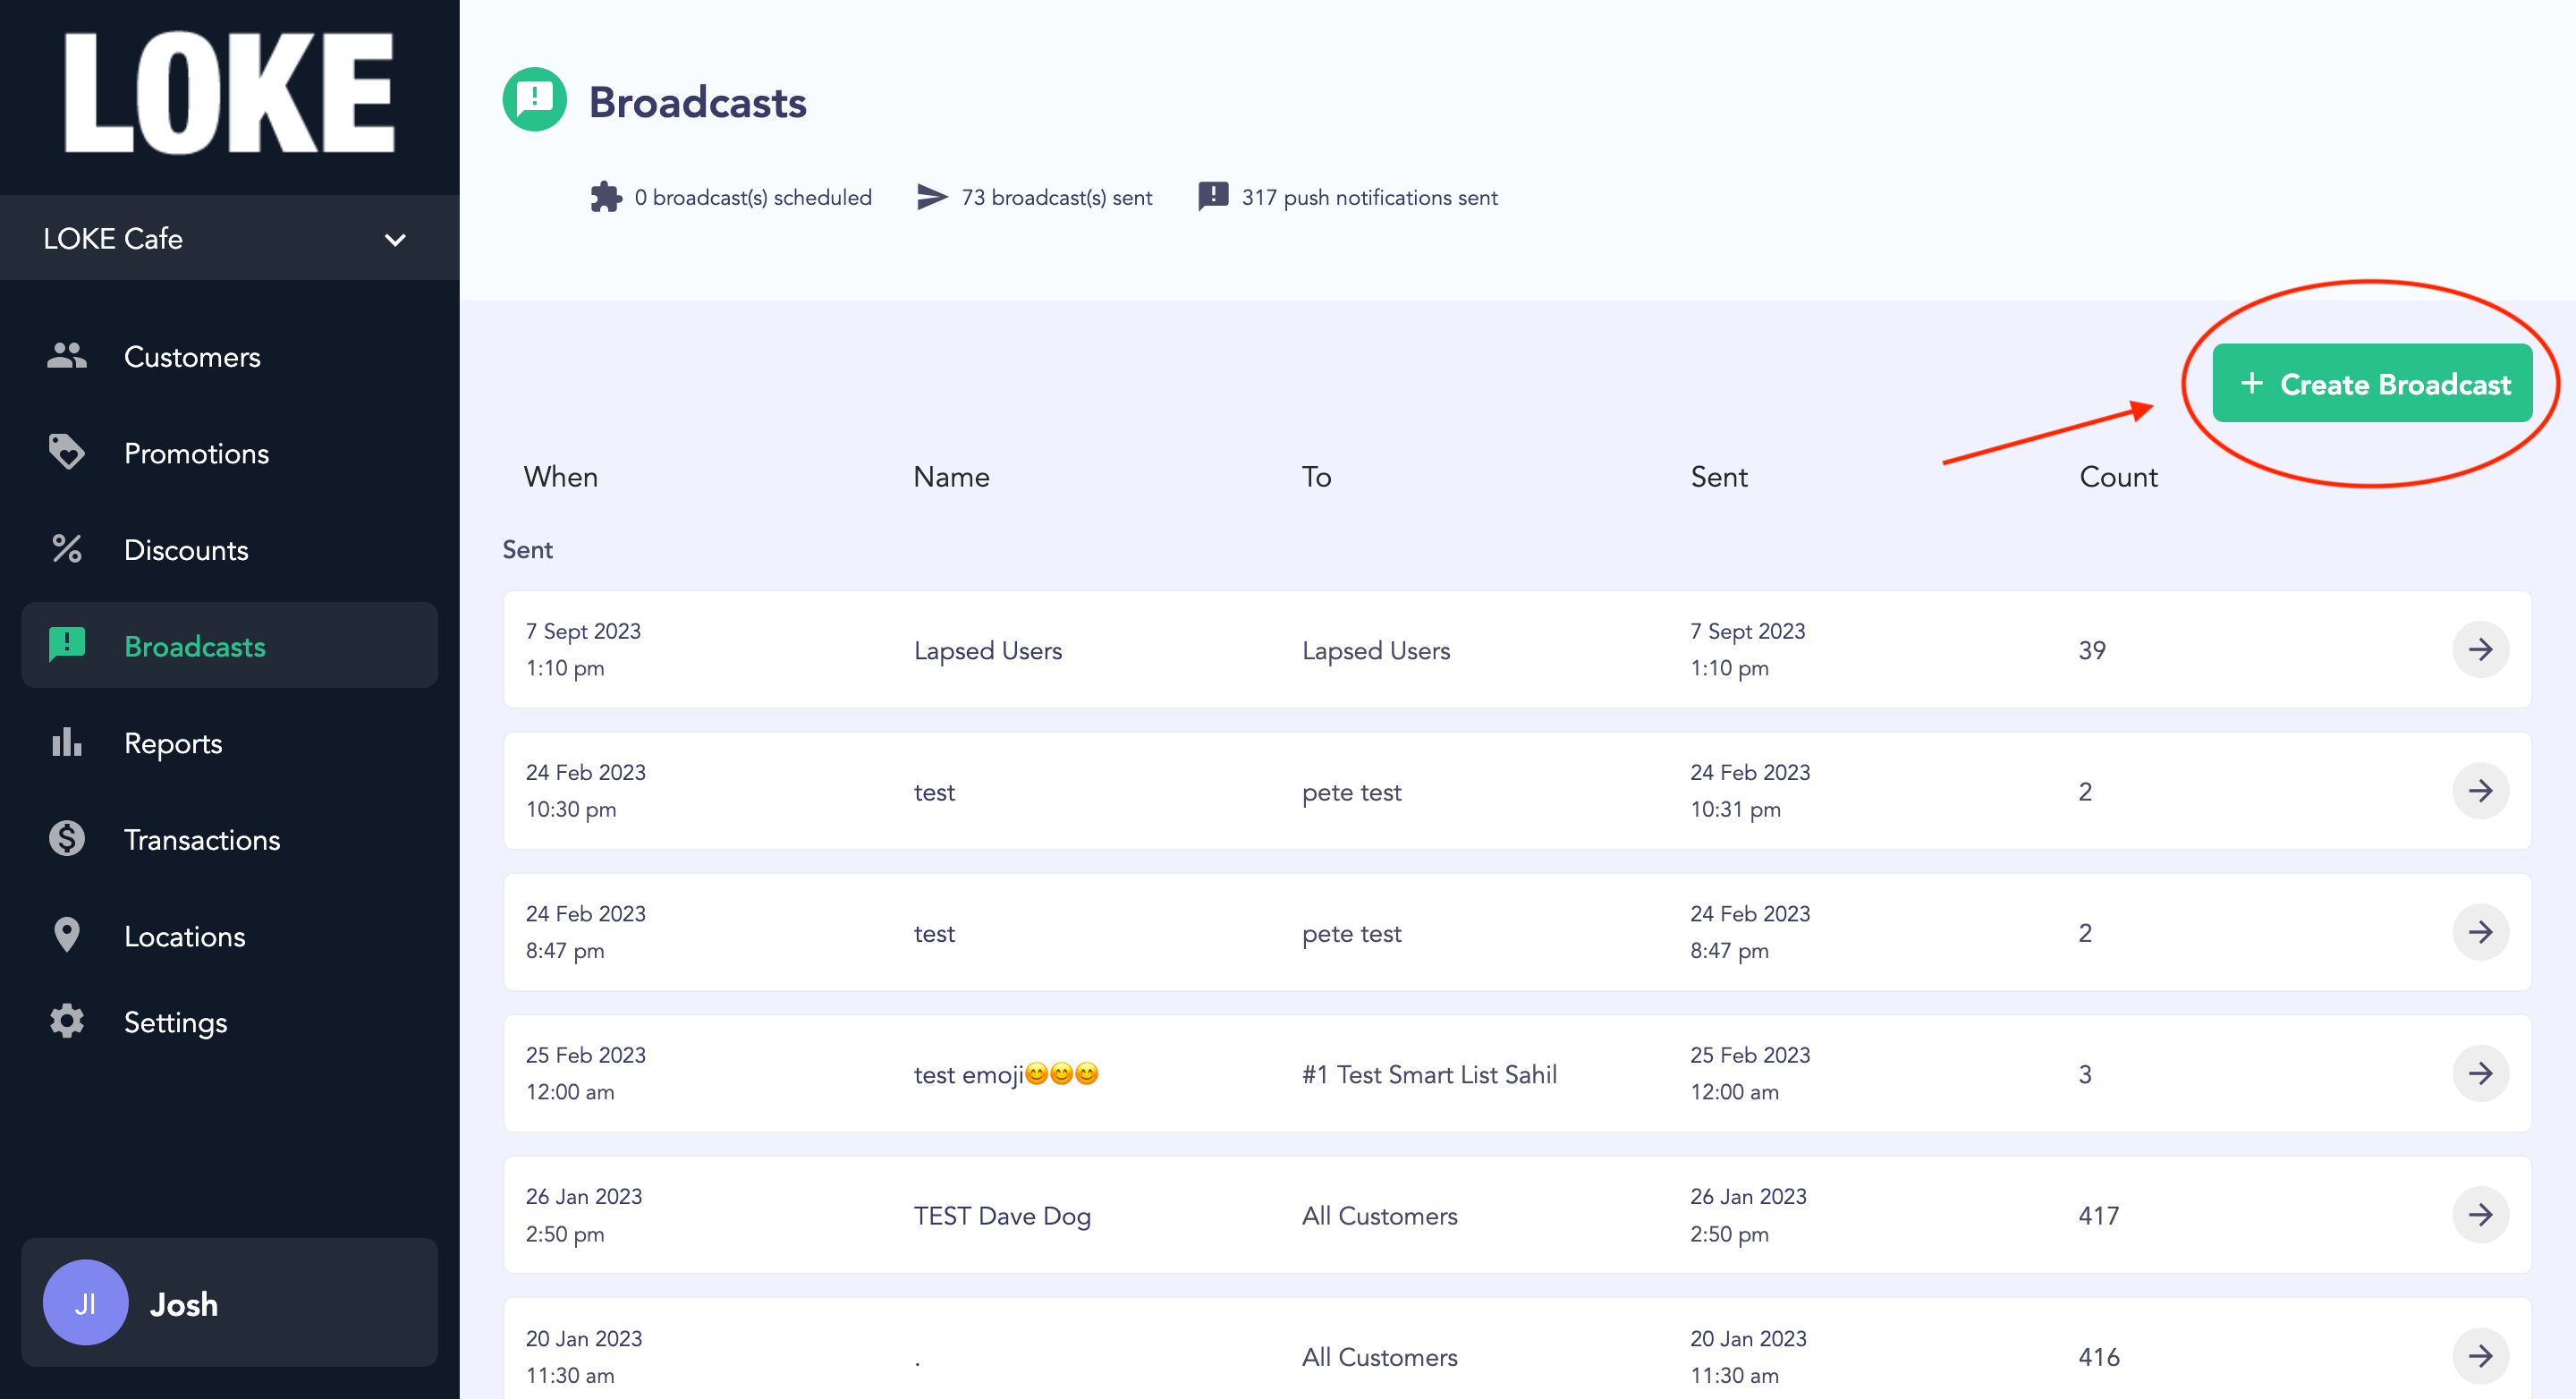Click the JI user avatar

(86, 1303)
